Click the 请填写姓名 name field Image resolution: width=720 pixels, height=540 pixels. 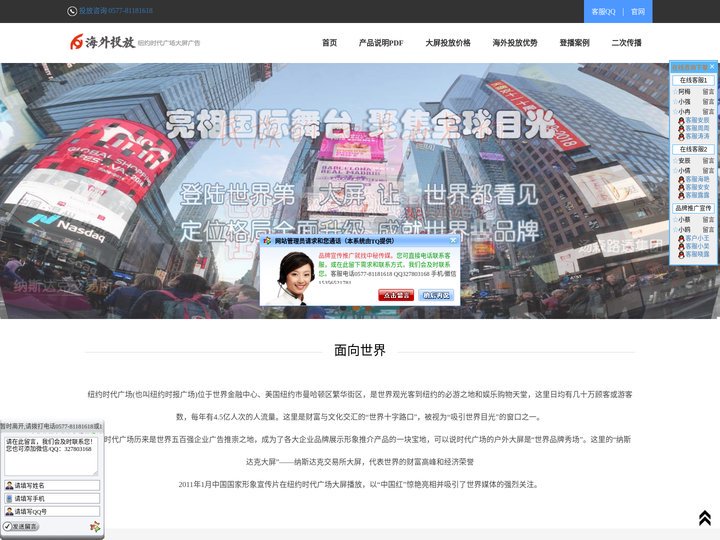[x=52, y=485]
